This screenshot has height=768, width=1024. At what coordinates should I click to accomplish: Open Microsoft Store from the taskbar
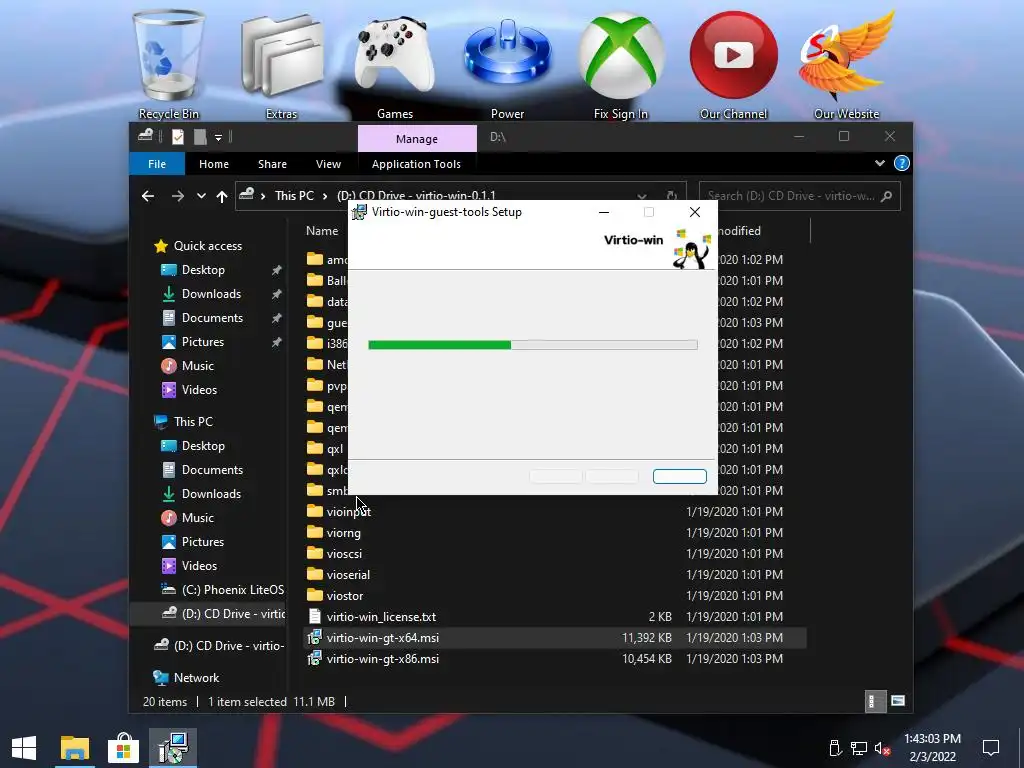(x=123, y=748)
